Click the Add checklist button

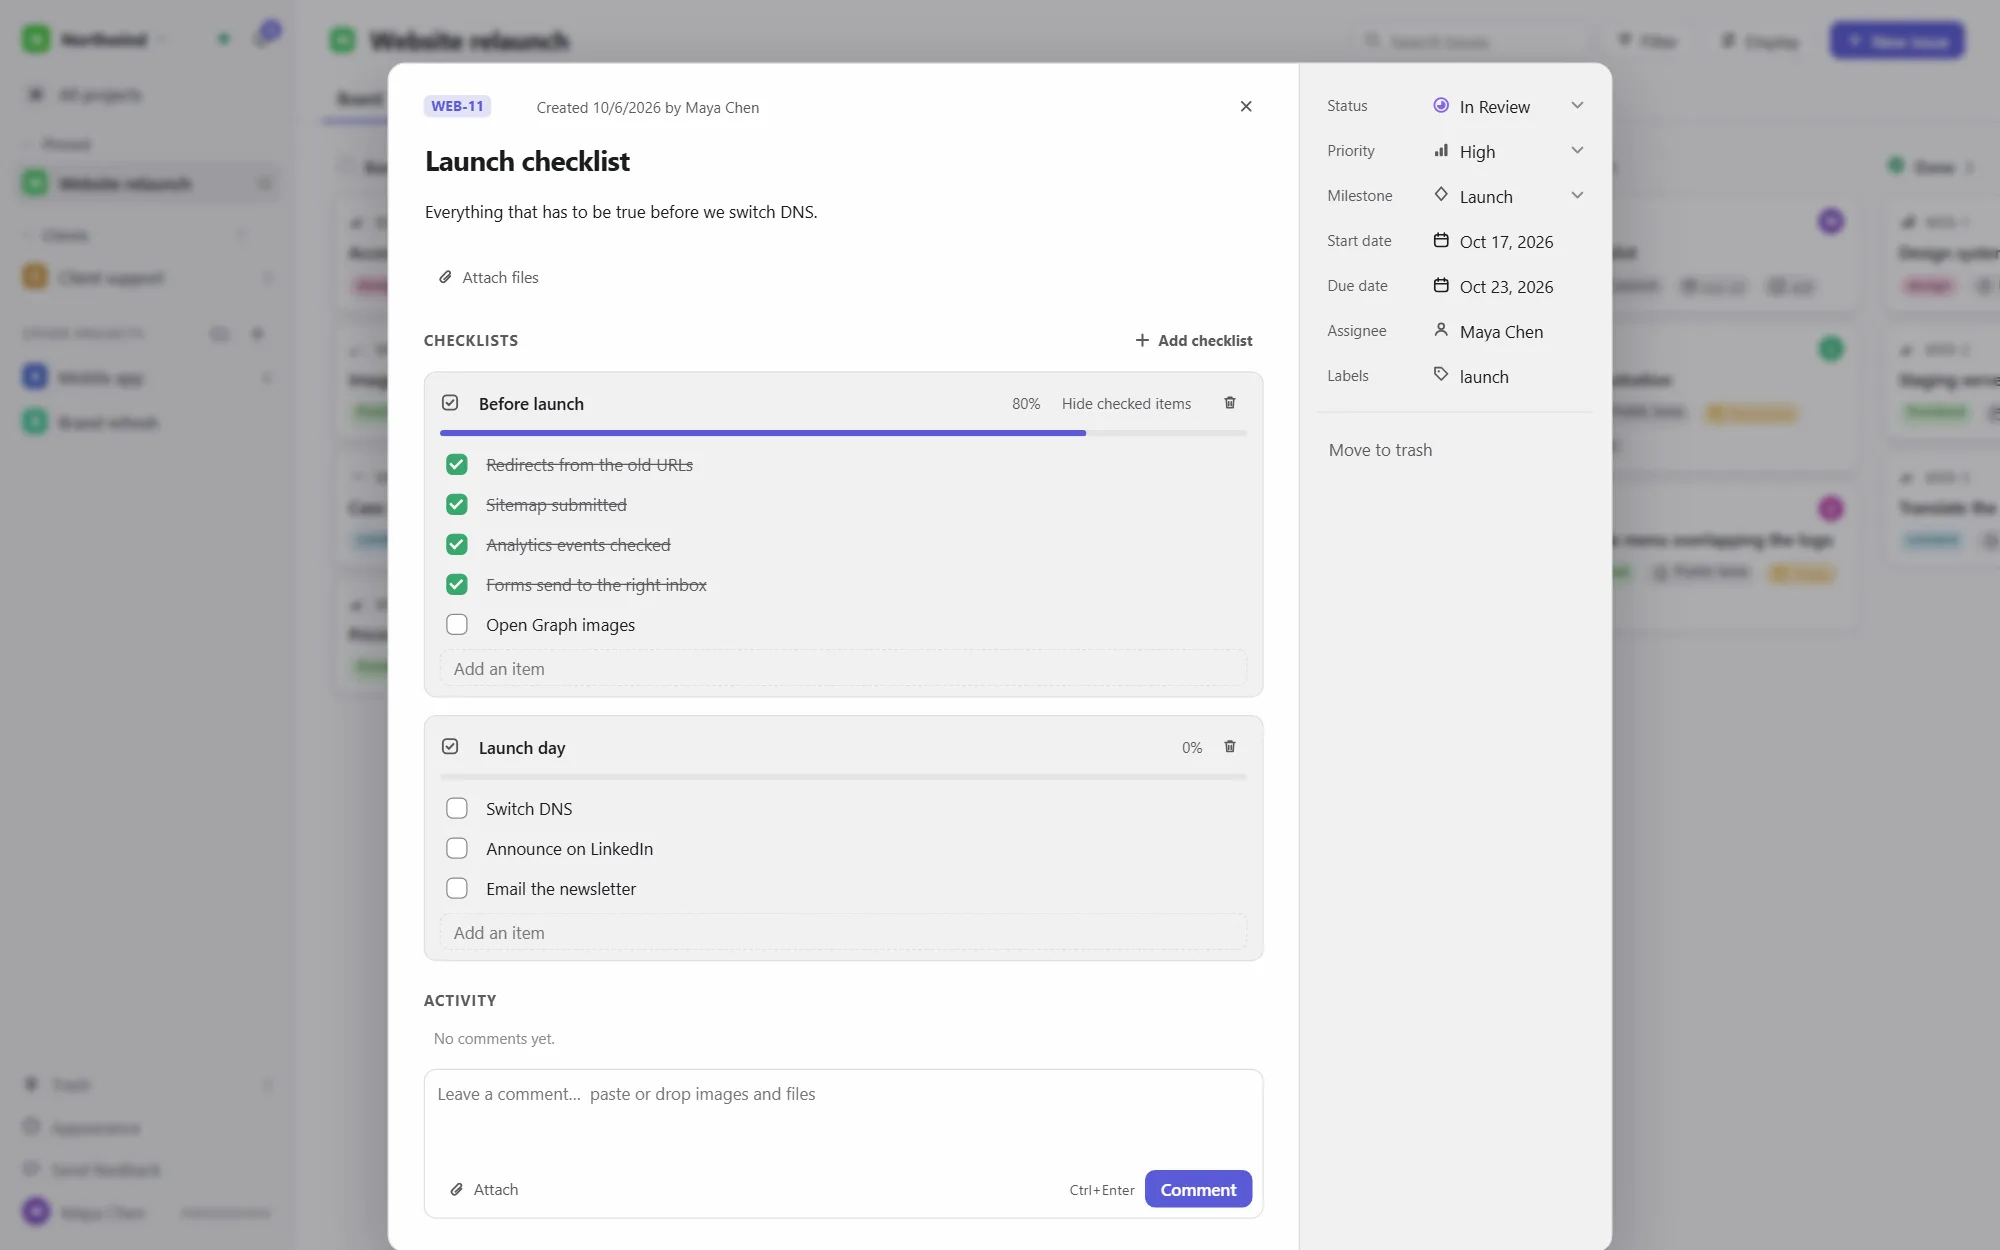[1194, 341]
